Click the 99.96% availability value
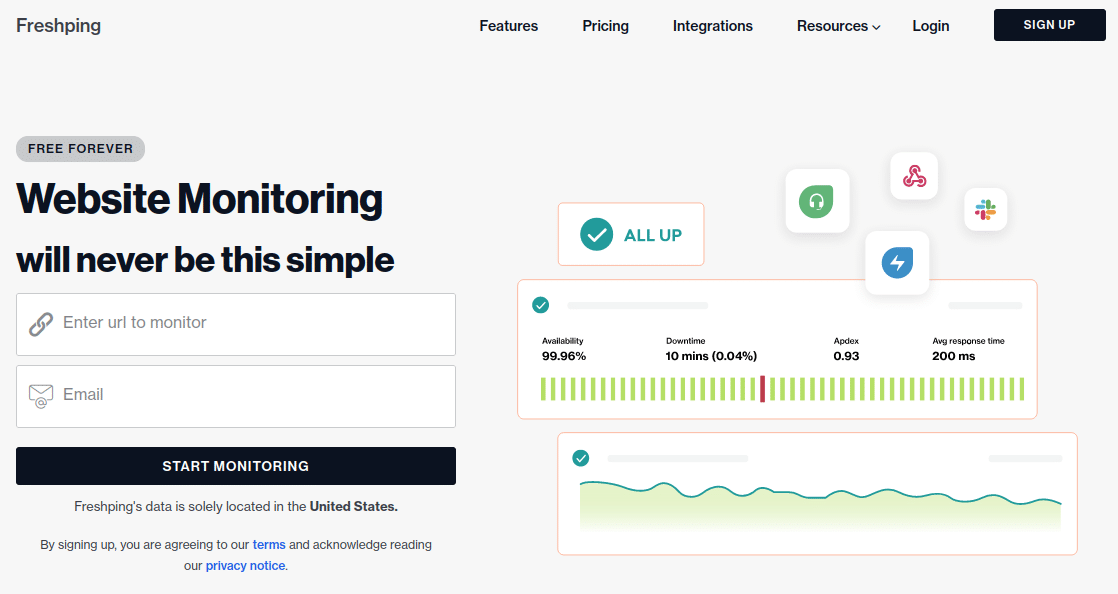Image resolution: width=1118 pixels, height=594 pixels. pyautogui.click(x=563, y=356)
